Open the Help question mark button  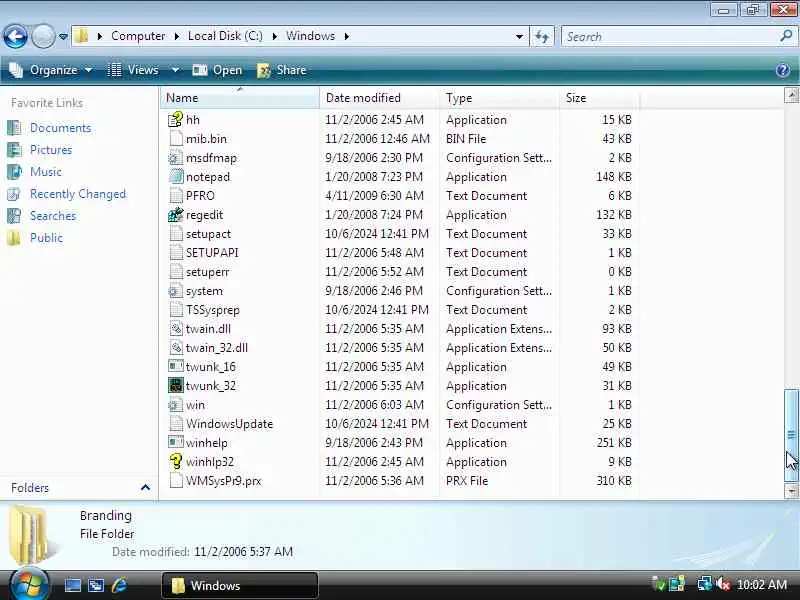tap(783, 70)
